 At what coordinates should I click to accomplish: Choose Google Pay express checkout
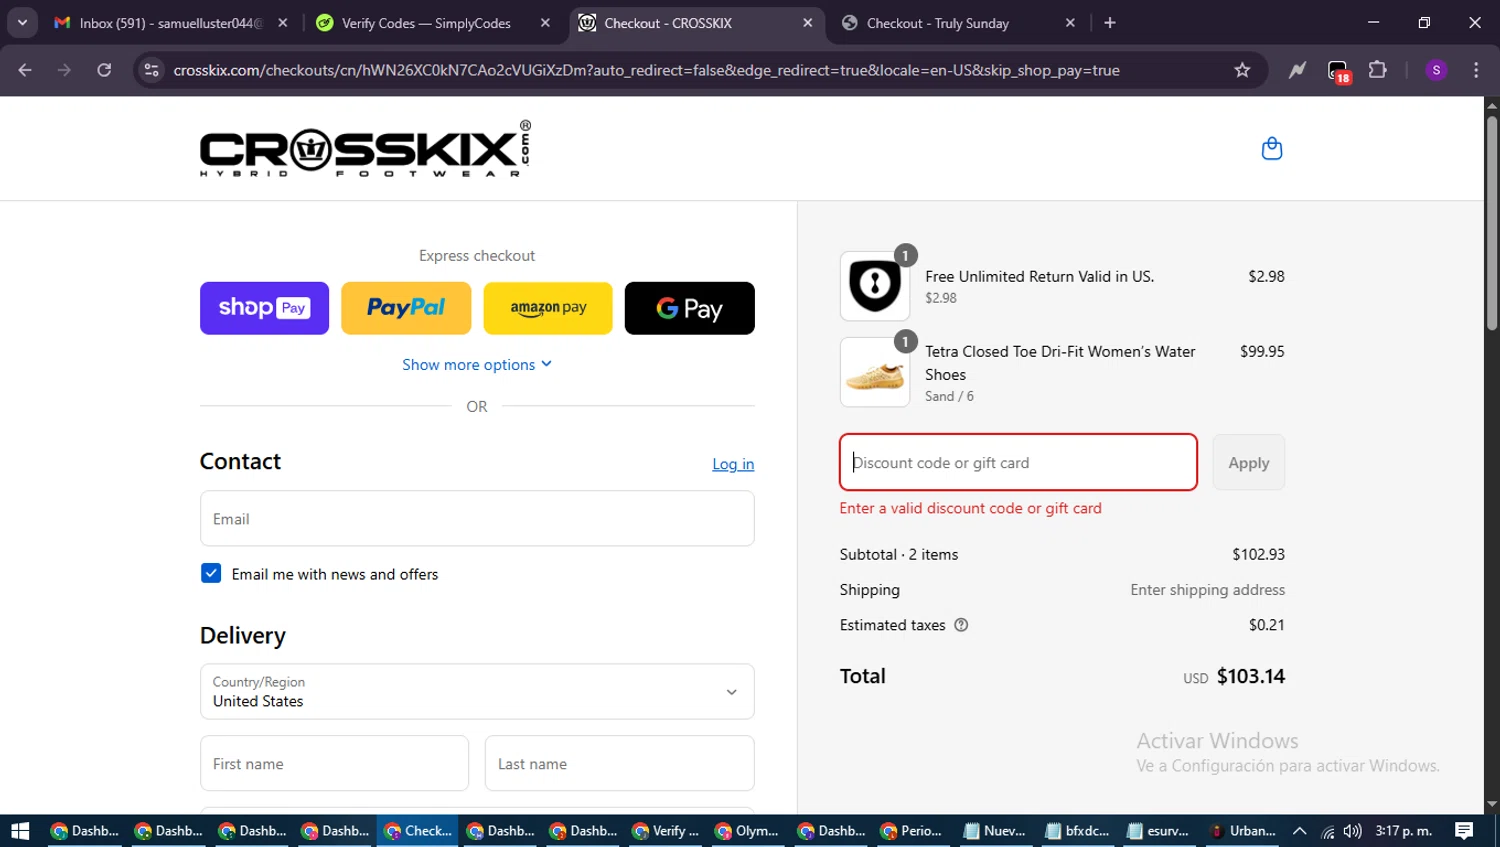coord(690,308)
